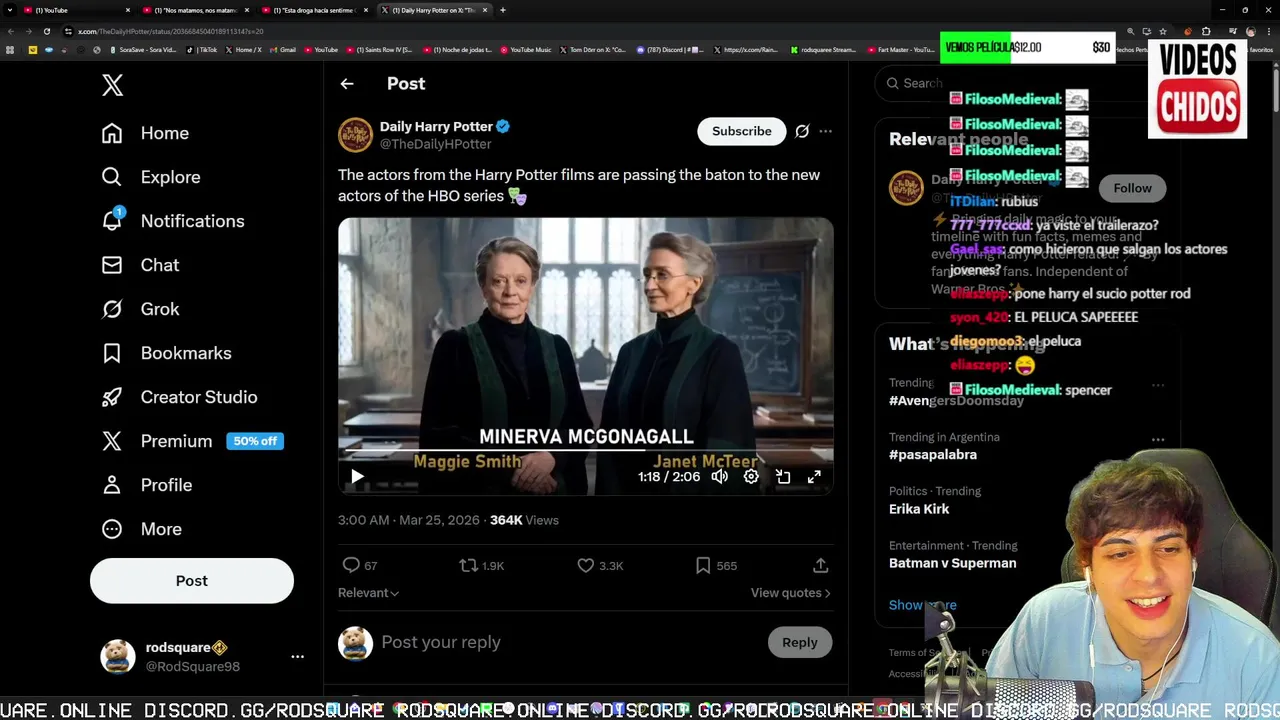Open the #AvengersDoomsday trend
The width and height of the screenshot is (1280, 720).
pyautogui.click(x=956, y=400)
